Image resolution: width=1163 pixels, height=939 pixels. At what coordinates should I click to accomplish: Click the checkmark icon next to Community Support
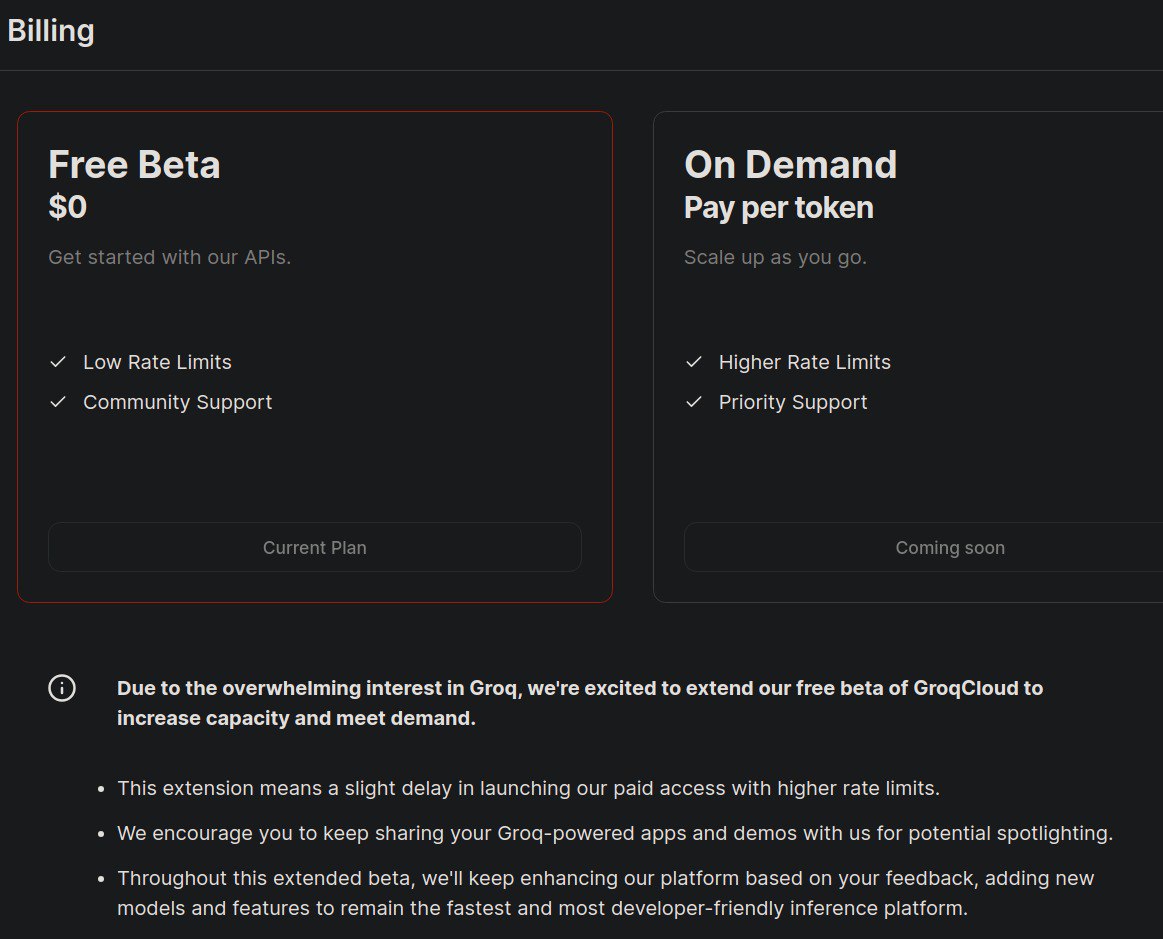[x=58, y=402]
